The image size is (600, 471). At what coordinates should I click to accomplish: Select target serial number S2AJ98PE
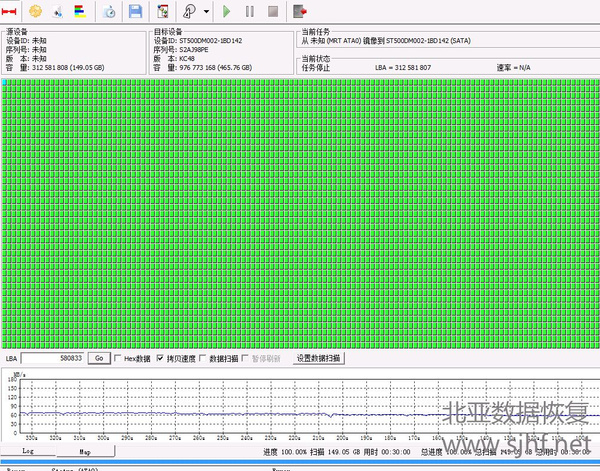point(194,50)
